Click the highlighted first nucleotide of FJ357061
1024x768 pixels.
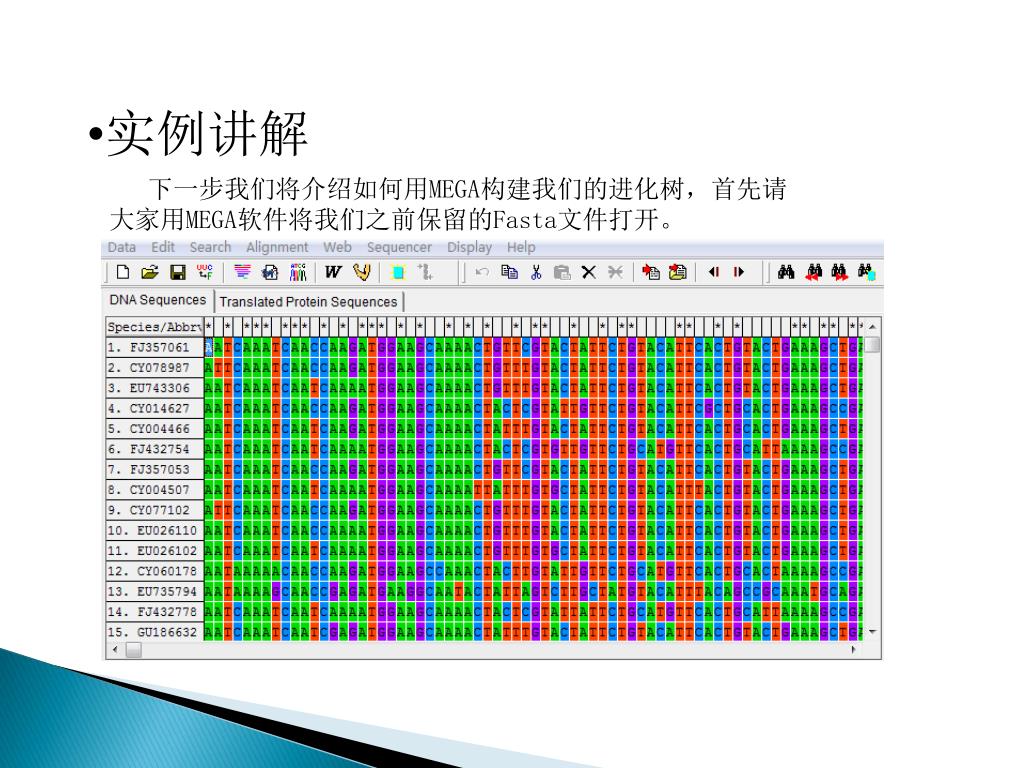pos(209,347)
